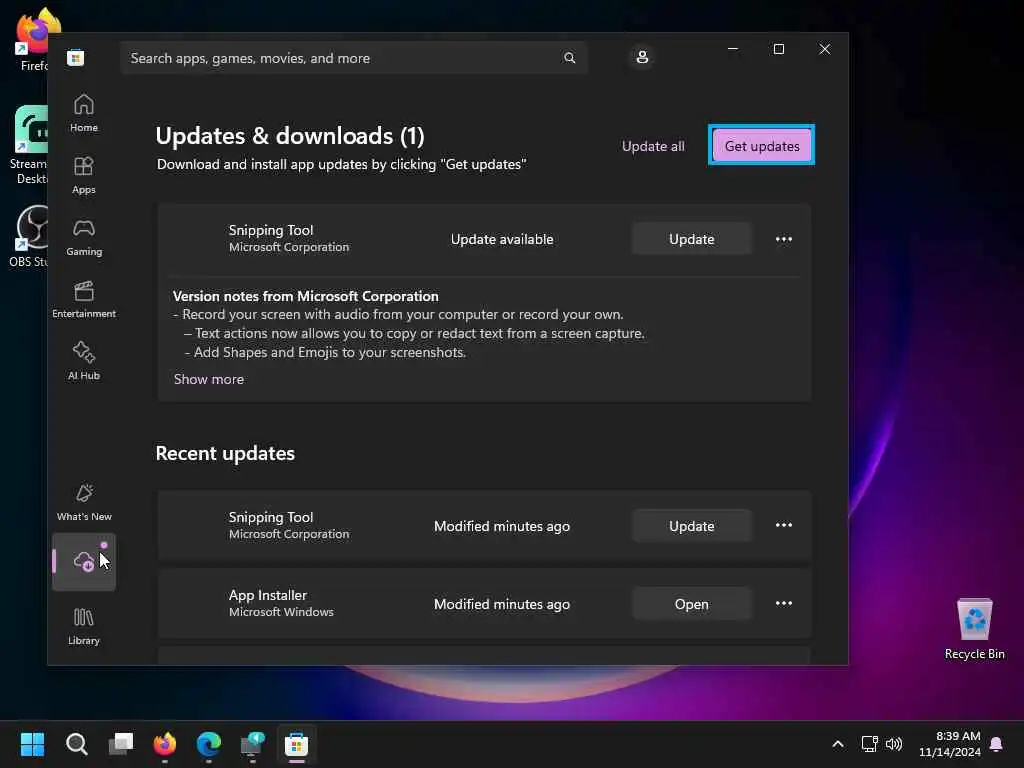1024x768 pixels.
Task: Click the Microsoft Store logo icon
Action: tap(76, 58)
